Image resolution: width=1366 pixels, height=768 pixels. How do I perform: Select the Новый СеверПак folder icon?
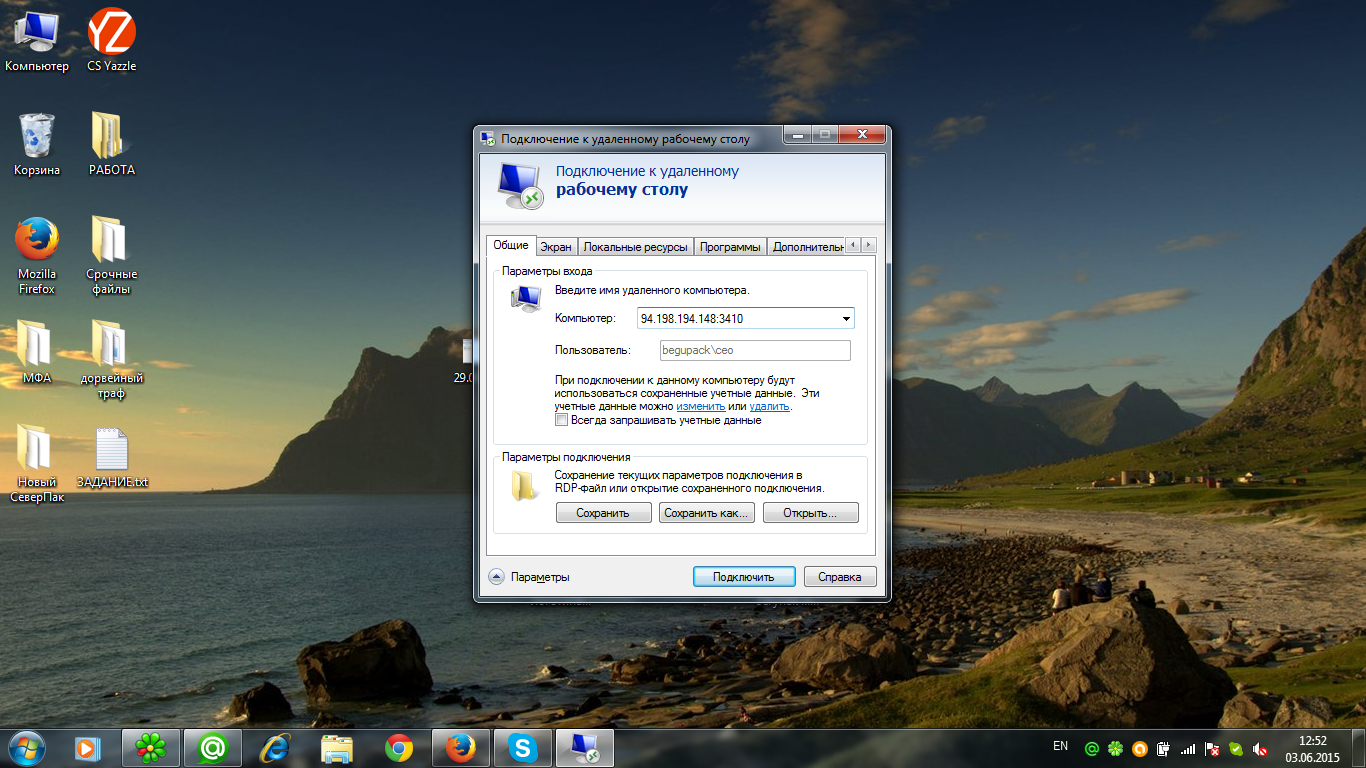point(37,464)
